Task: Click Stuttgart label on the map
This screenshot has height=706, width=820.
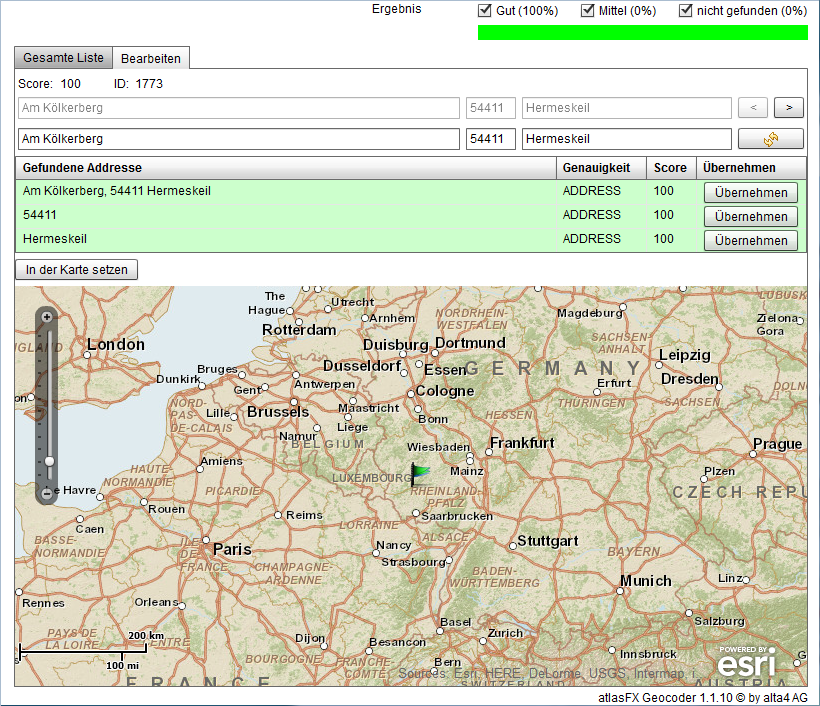Action: pyautogui.click(x=548, y=541)
